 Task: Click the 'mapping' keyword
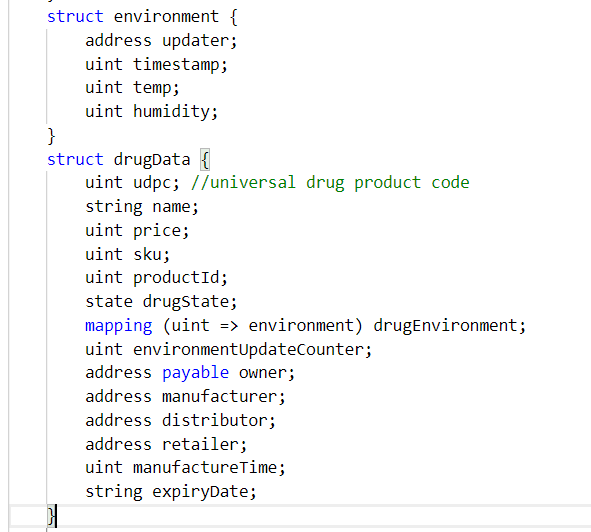tap(119, 326)
